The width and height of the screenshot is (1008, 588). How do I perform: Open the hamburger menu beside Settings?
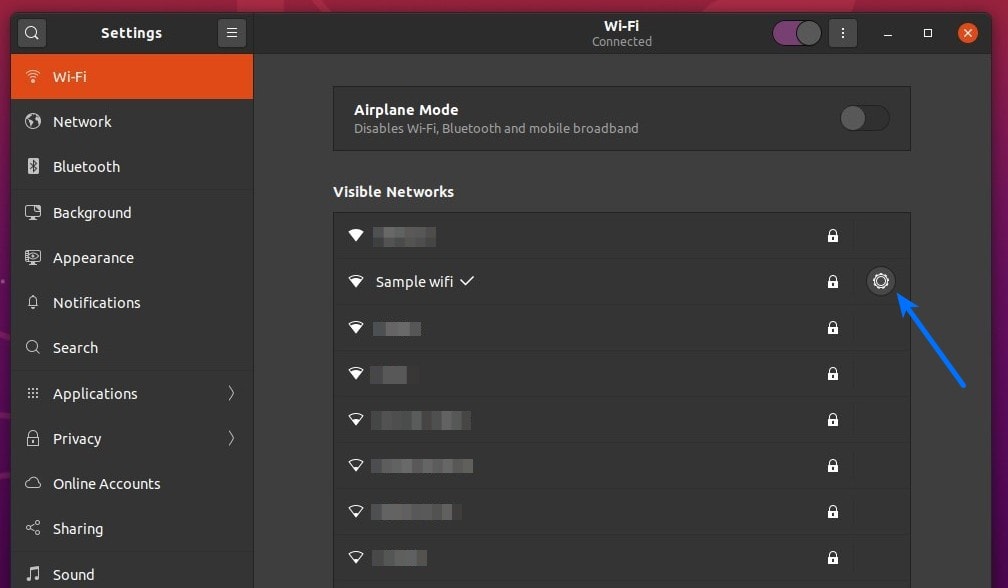click(x=232, y=32)
